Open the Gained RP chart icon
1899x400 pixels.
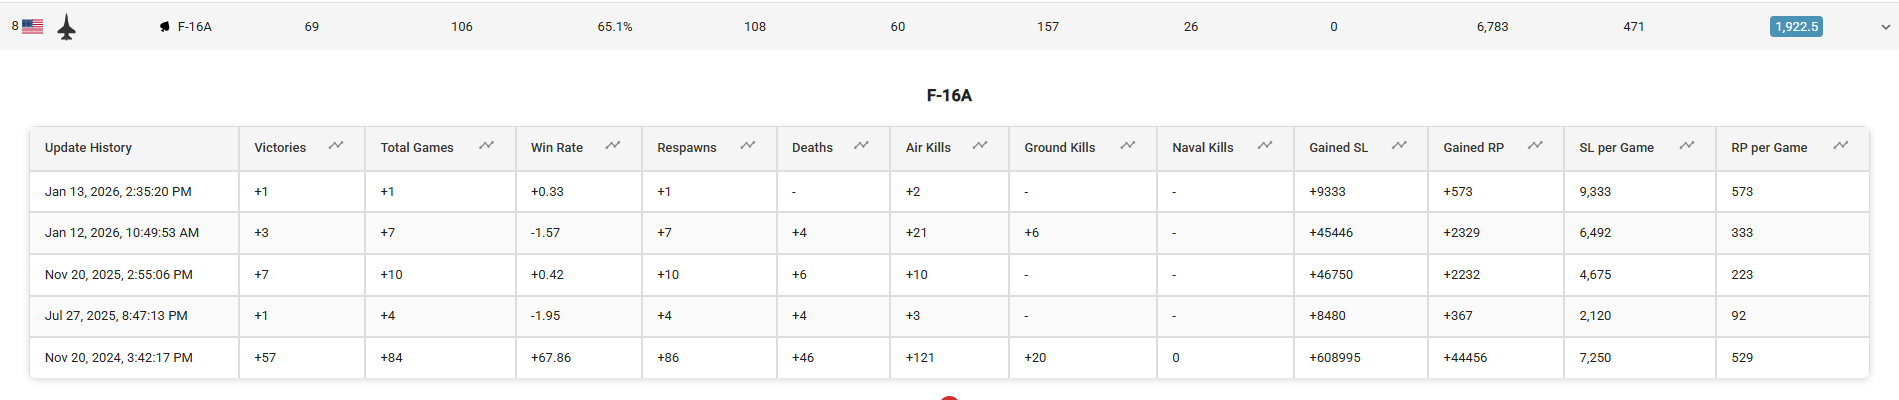[x=1536, y=146]
